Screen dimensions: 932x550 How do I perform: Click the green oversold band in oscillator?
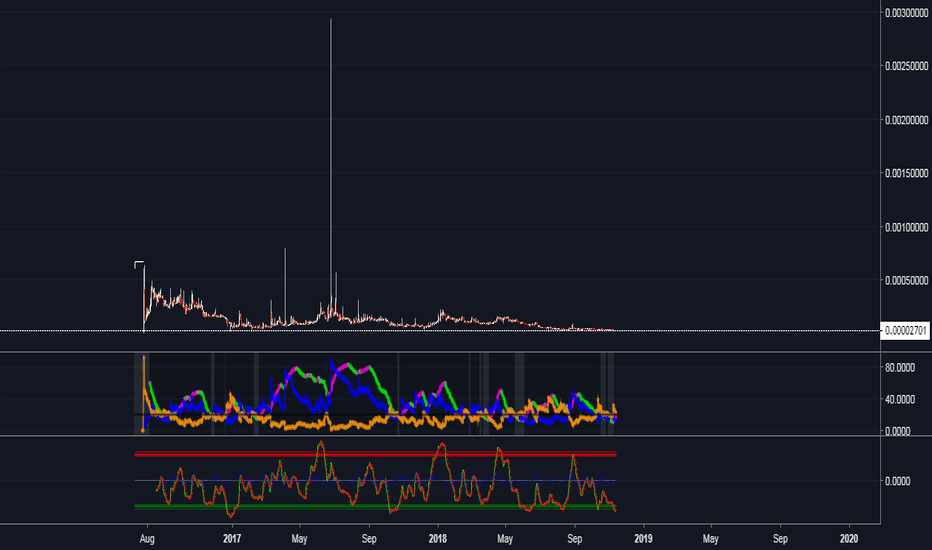(375, 507)
